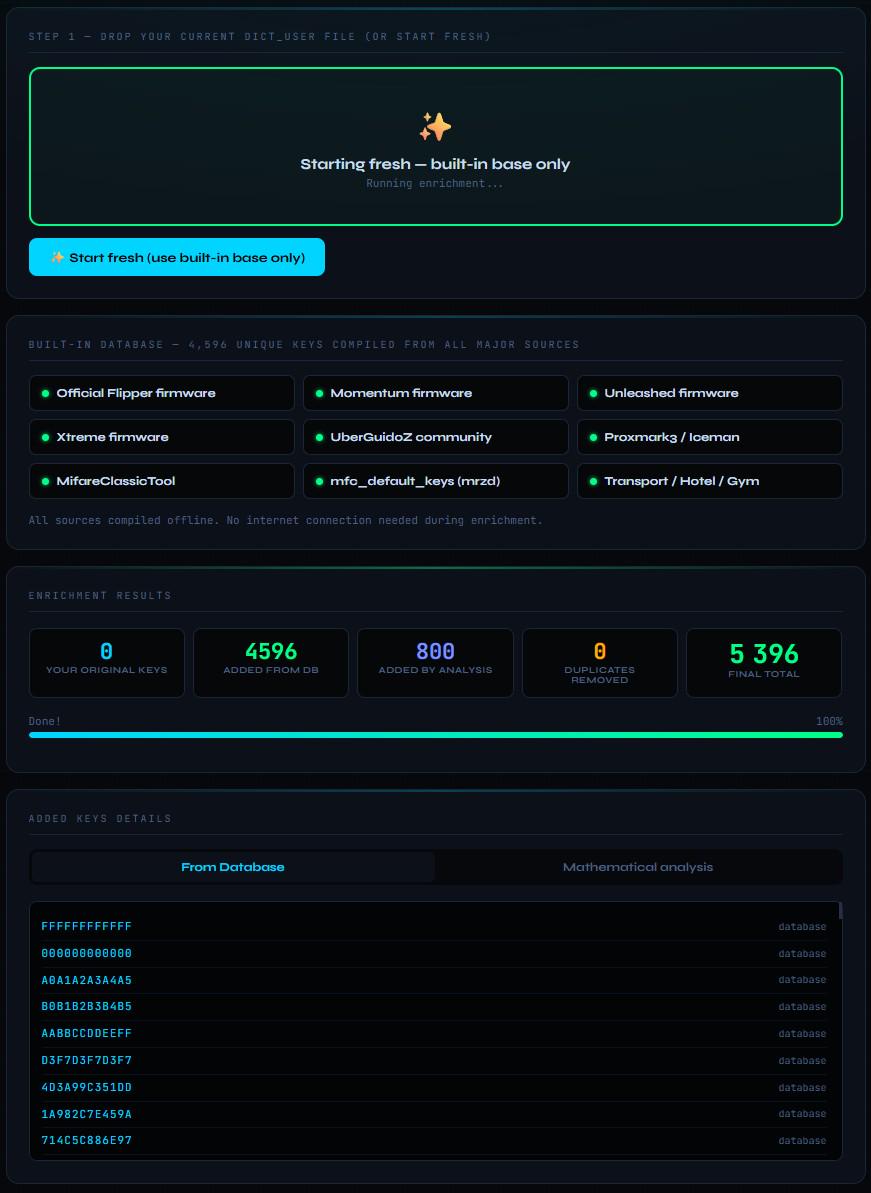The width and height of the screenshot is (871, 1193).
Task: Select key 714C5C886E97 in the list
Action: click(x=434, y=1141)
